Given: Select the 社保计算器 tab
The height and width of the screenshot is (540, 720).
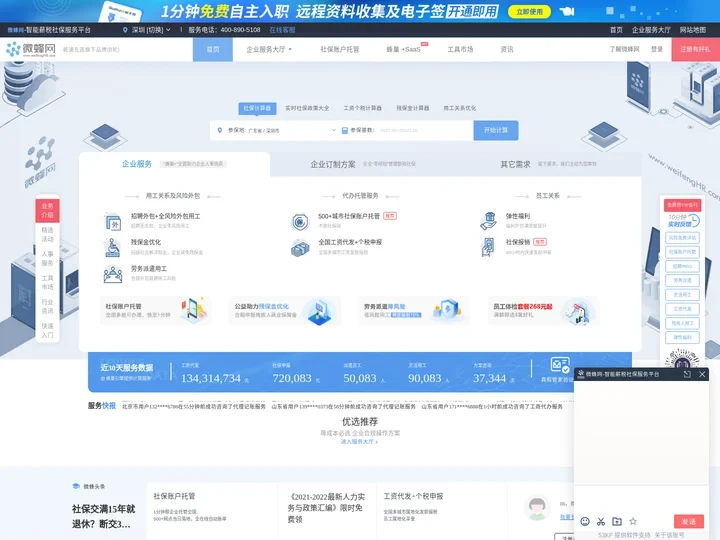Looking at the screenshot, I should pos(257,108).
